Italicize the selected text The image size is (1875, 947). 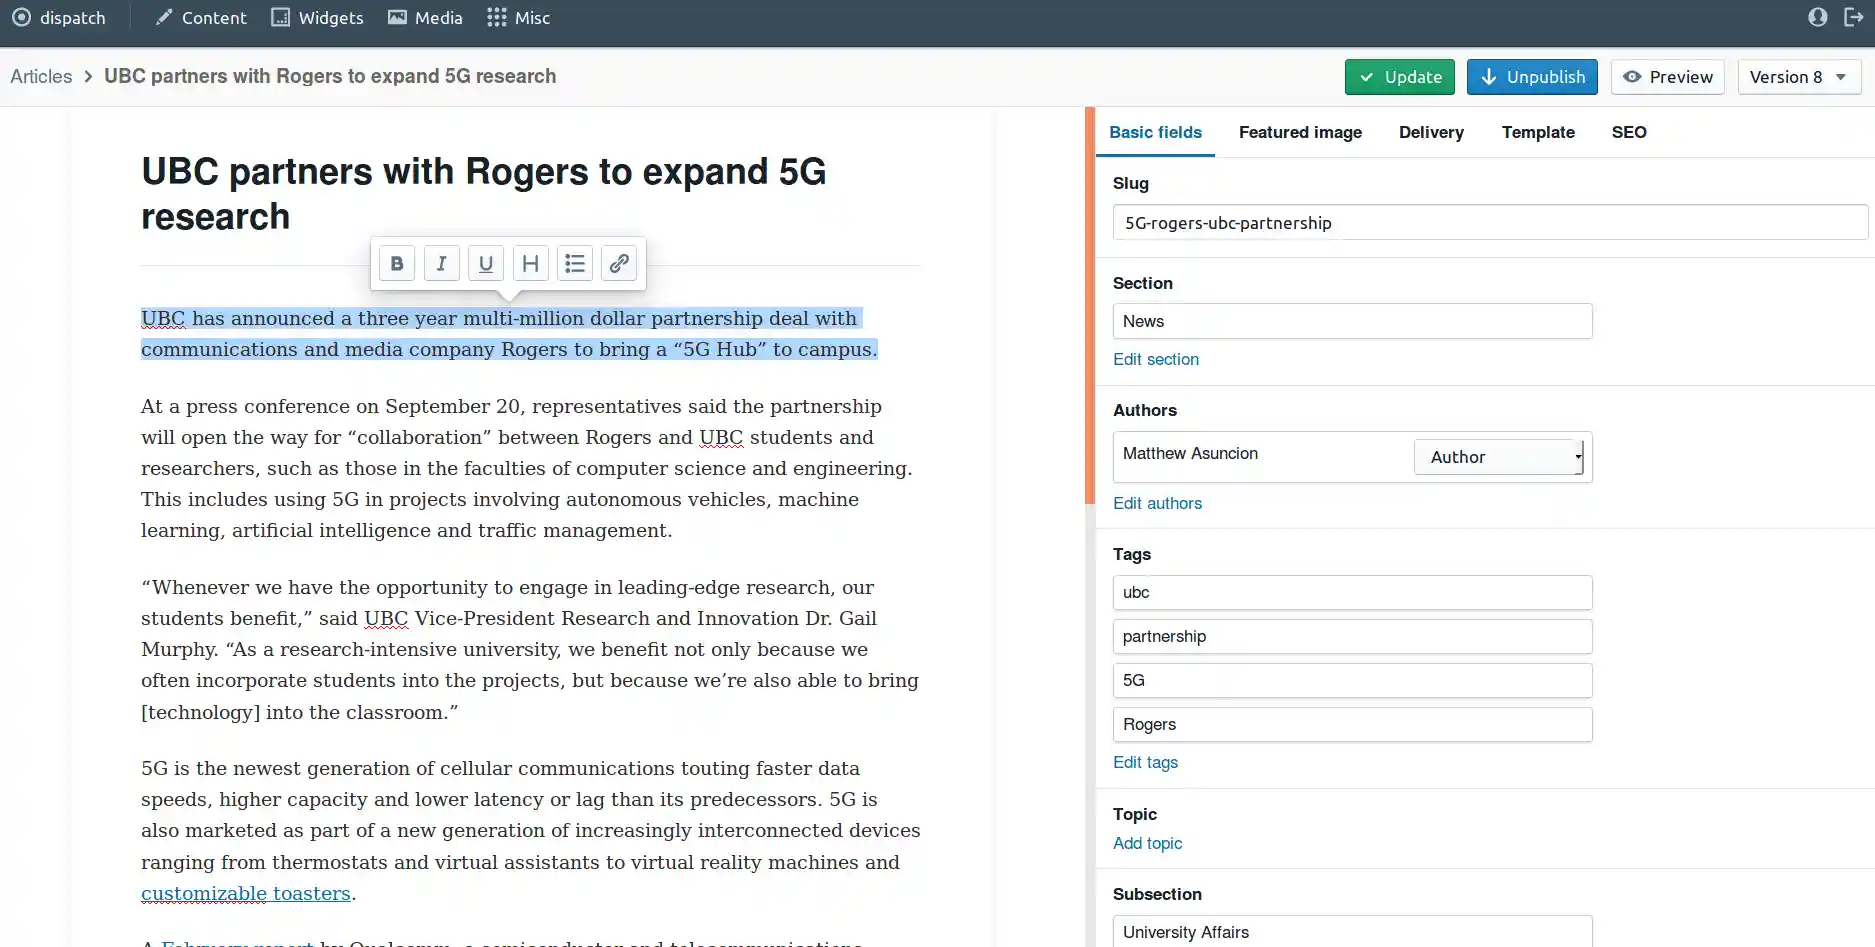[x=441, y=264]
